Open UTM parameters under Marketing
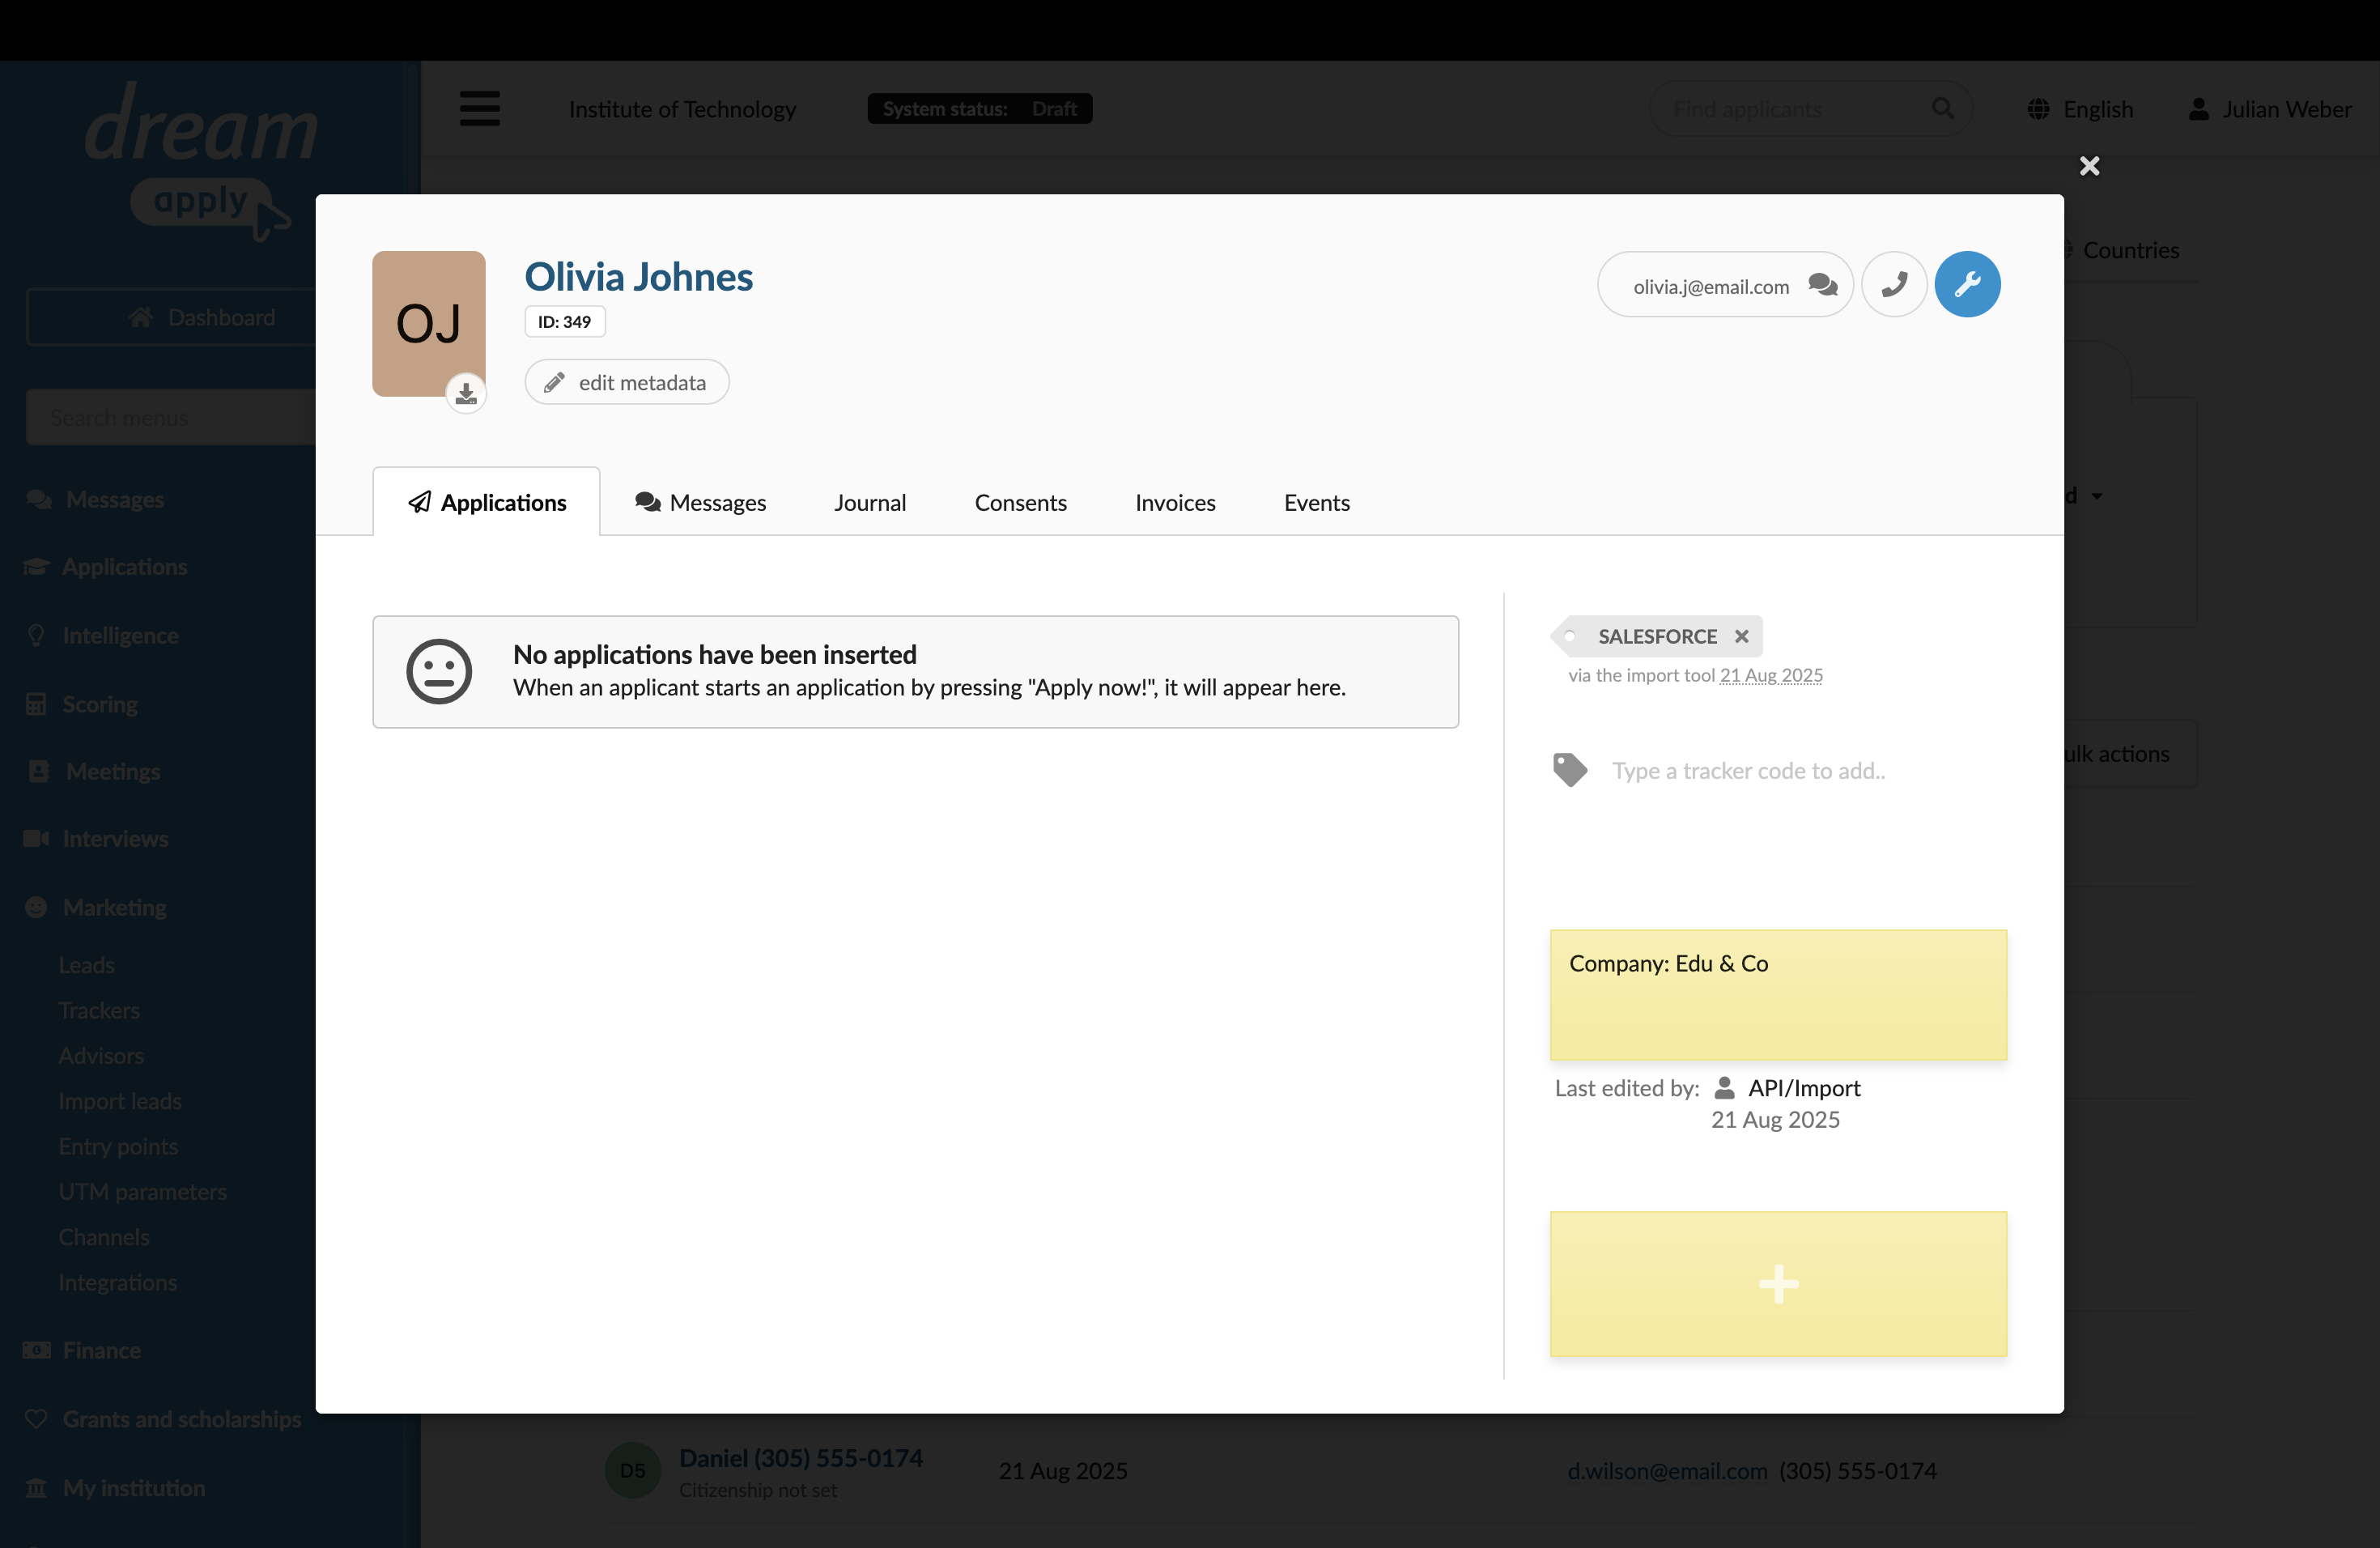This screenshot has width=2380, height=1548. click(142, 1192)
